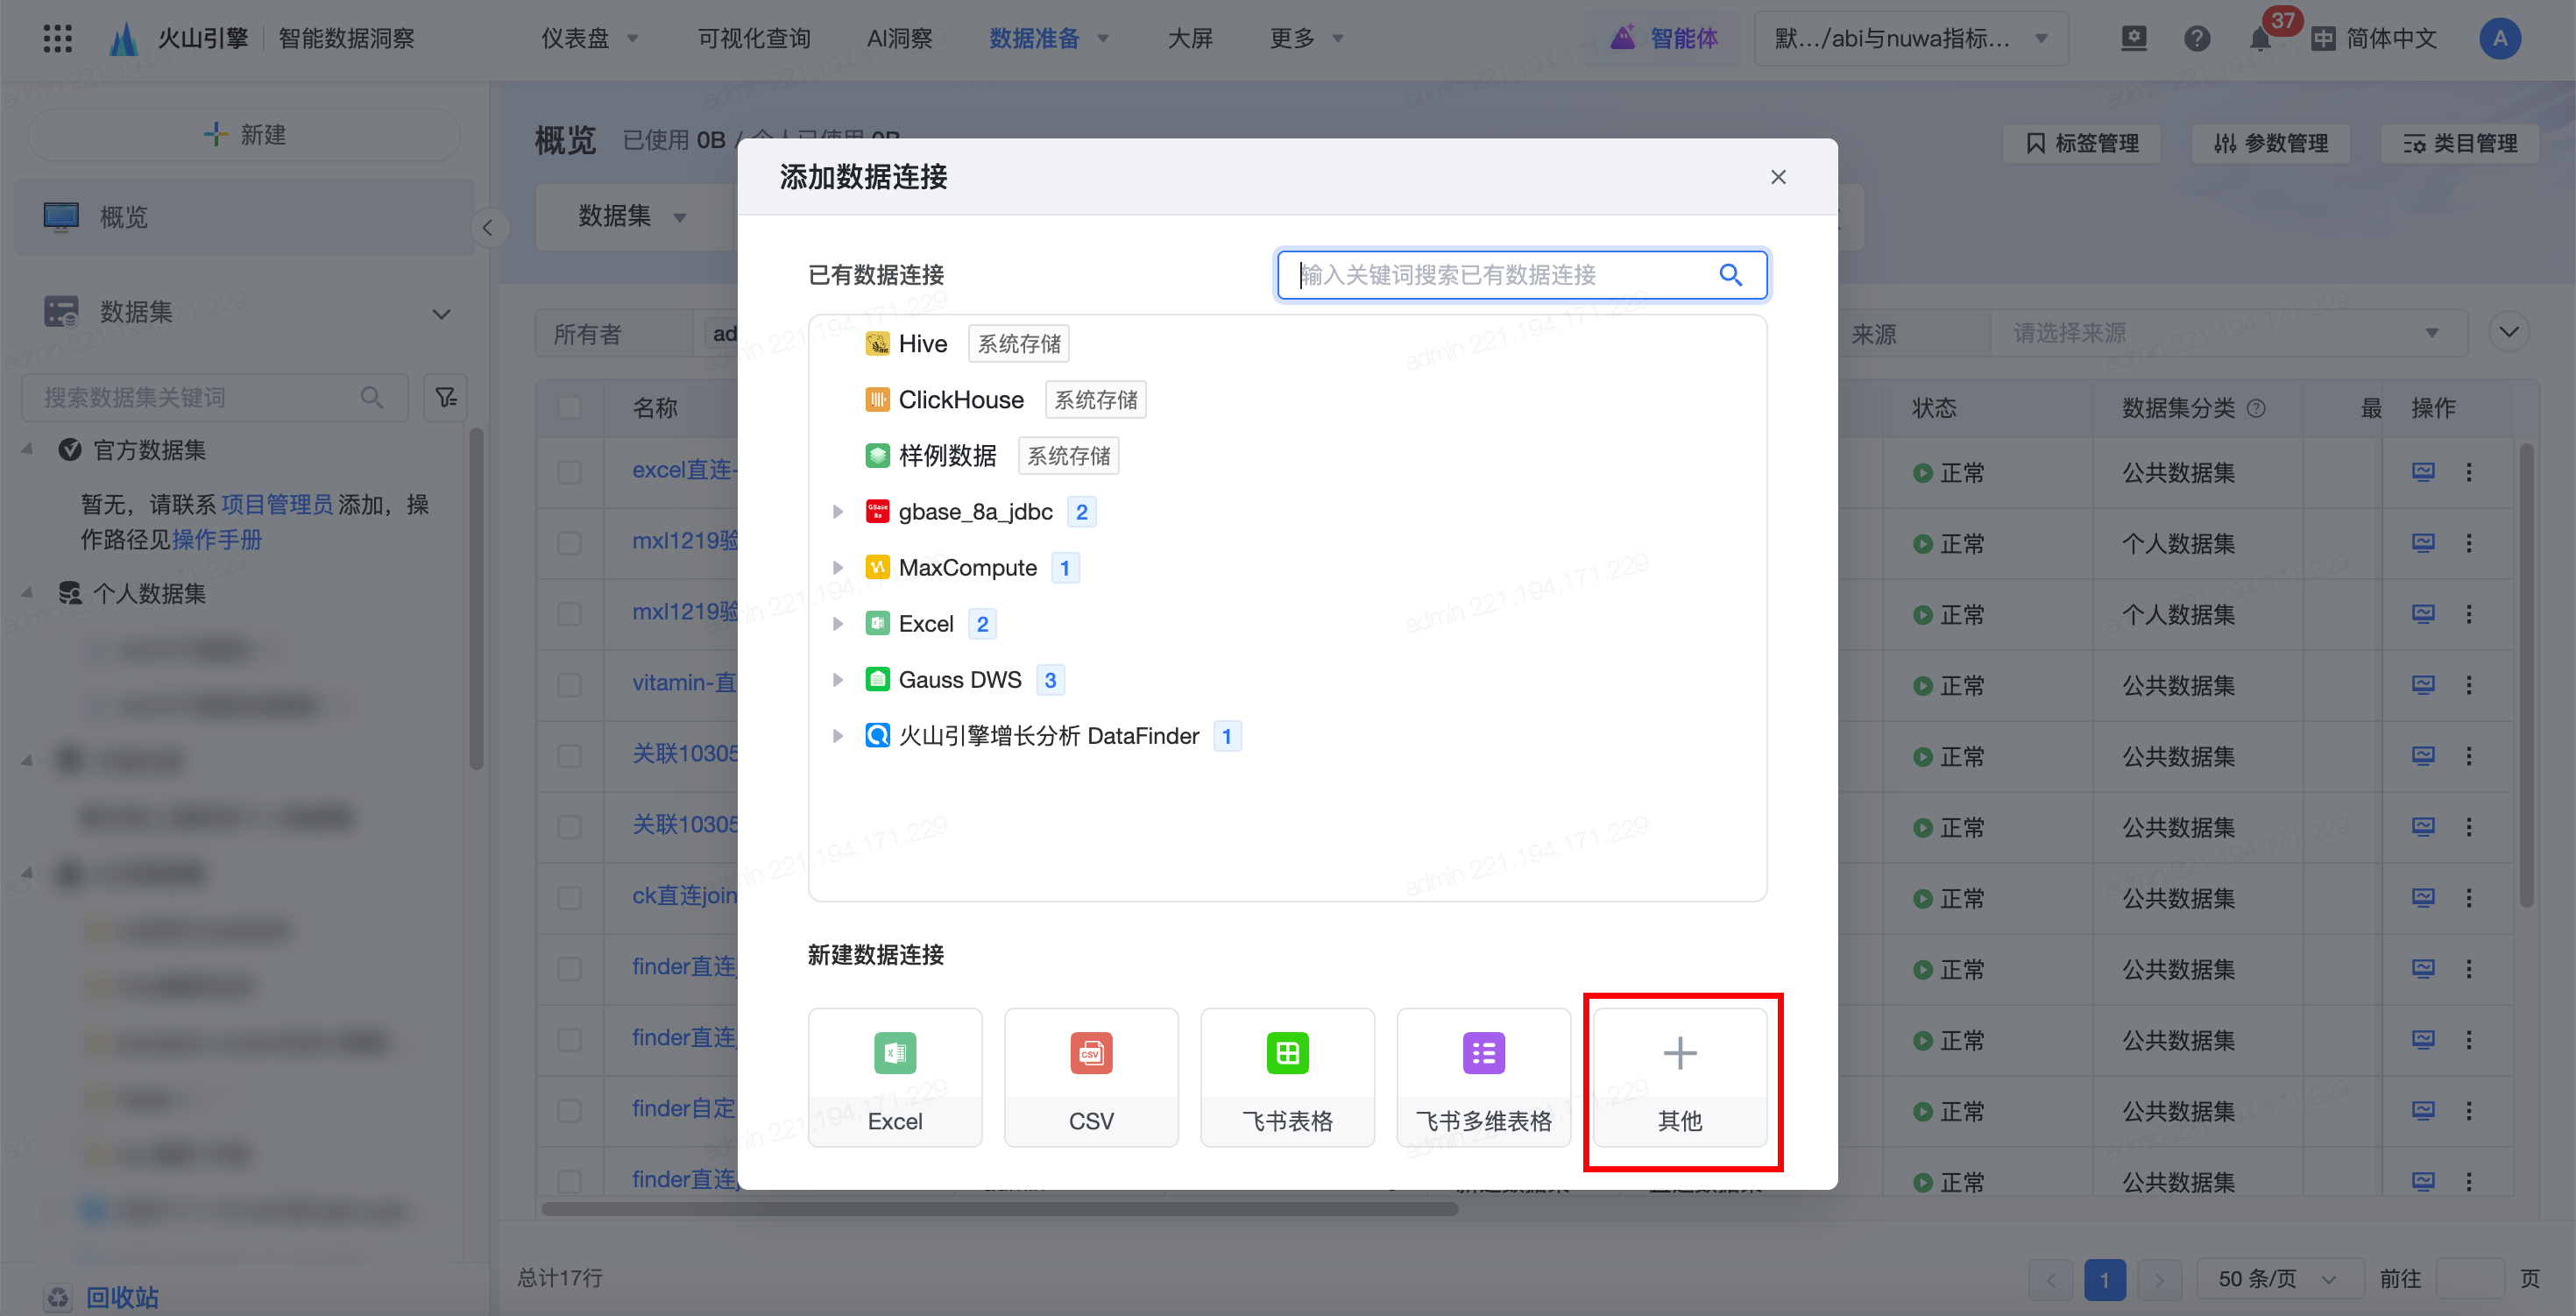Open the app grid menu icon
The image size is (2576, 1316).
[58, 39]
